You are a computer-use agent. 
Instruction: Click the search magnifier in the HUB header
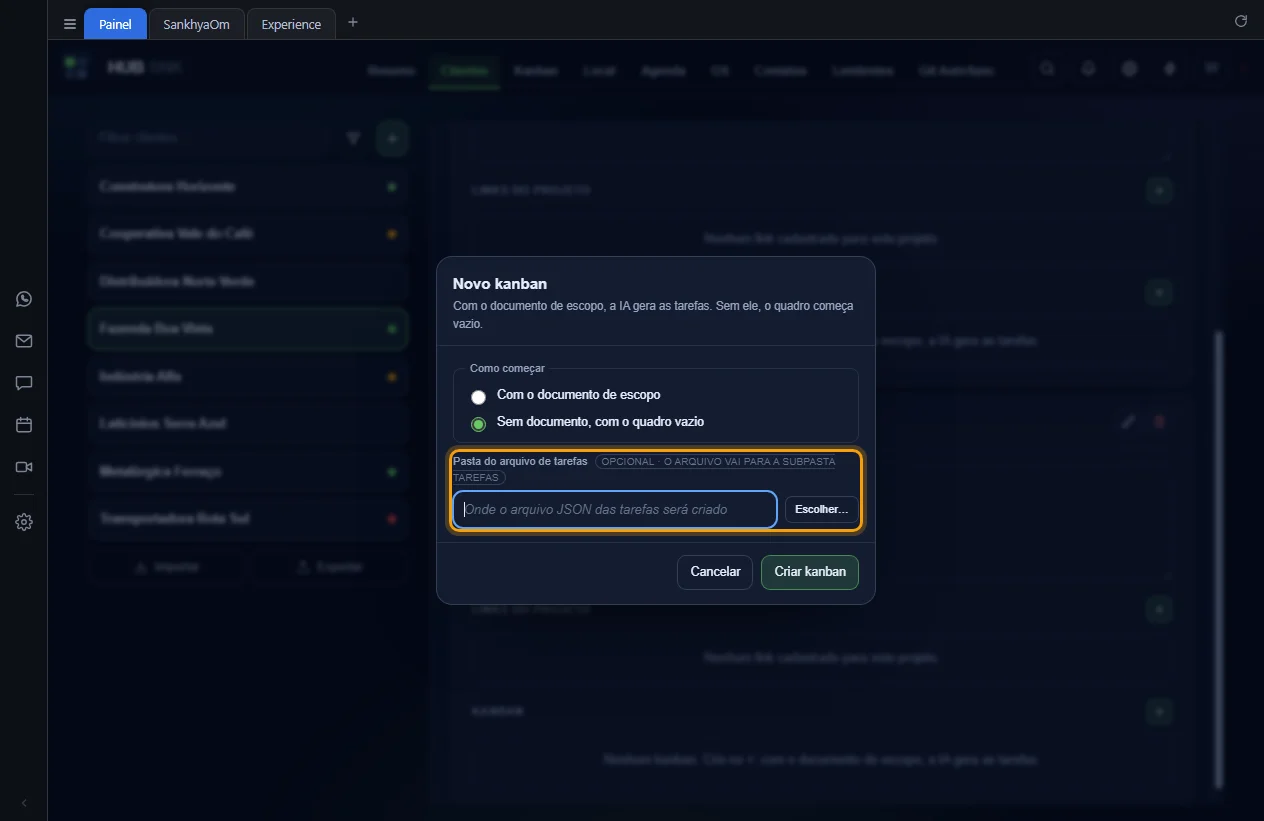[x=1047, y=69]
